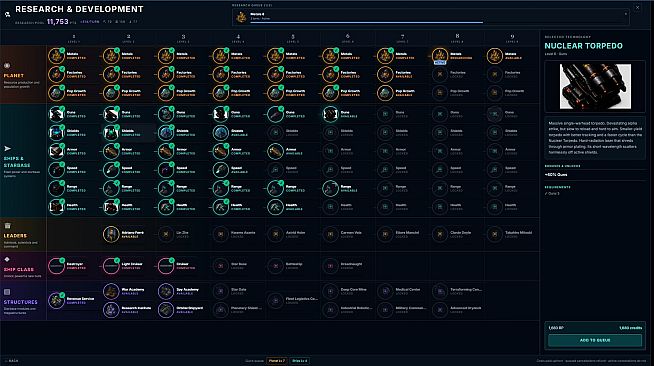Viewport: 654px width, 366px height.
Task: Inspect the locked Star Base ship class
Action: [221, 266]
